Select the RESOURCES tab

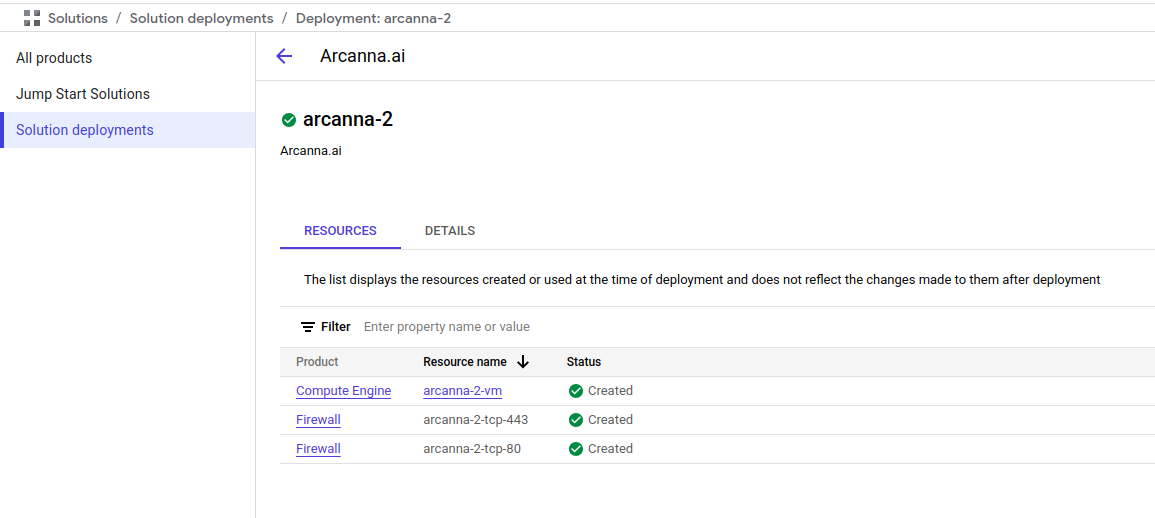coord(340,231)
